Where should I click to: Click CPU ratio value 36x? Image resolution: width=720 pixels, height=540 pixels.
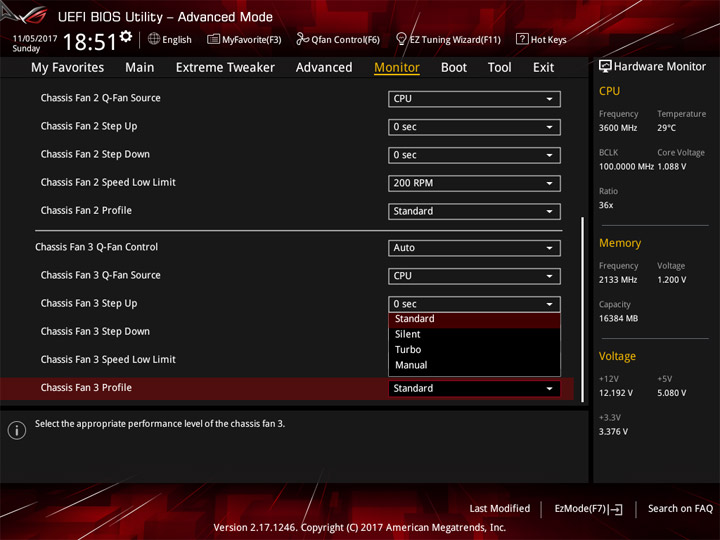[606, 205]
